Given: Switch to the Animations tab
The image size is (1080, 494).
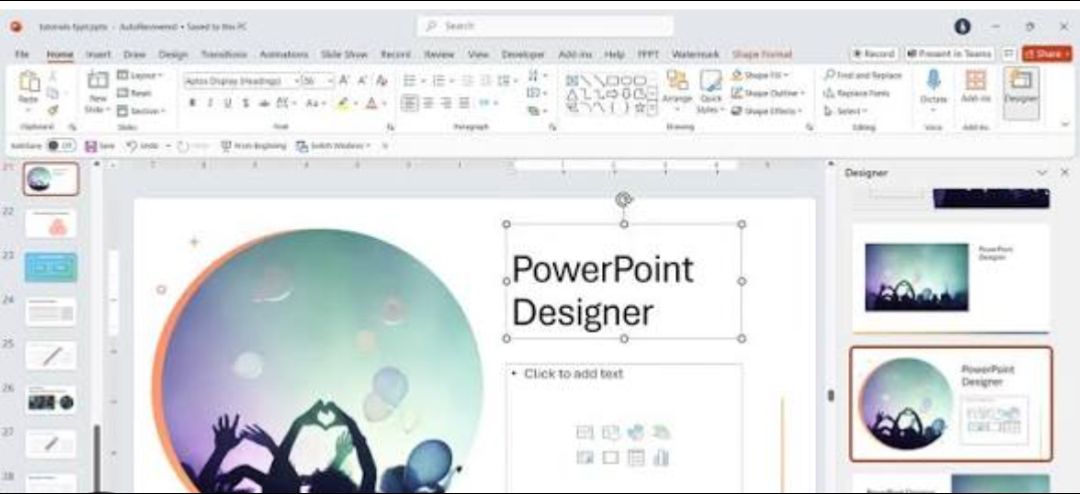Looking at the screenshot, I should [284, 54].
